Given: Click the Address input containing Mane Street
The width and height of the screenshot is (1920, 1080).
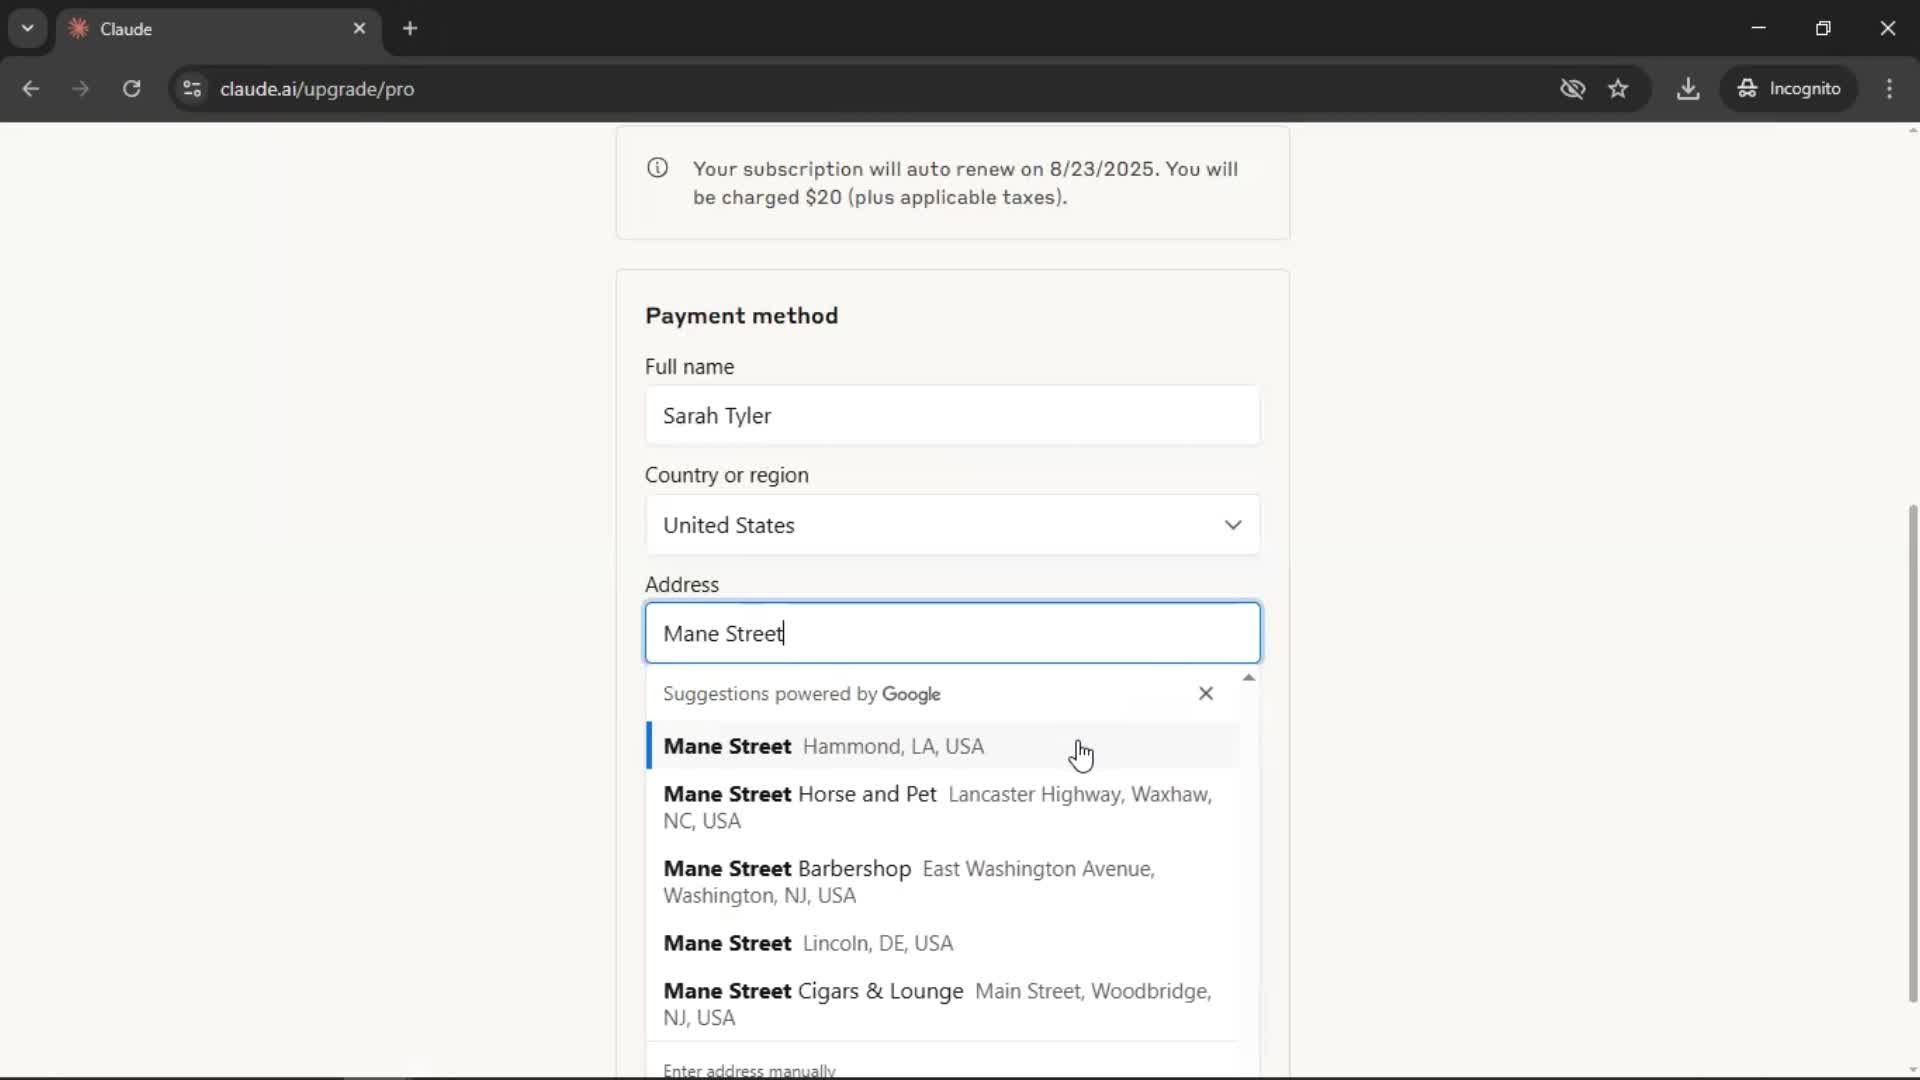Looking at the screenshot, I should click(x=952, y=633).
